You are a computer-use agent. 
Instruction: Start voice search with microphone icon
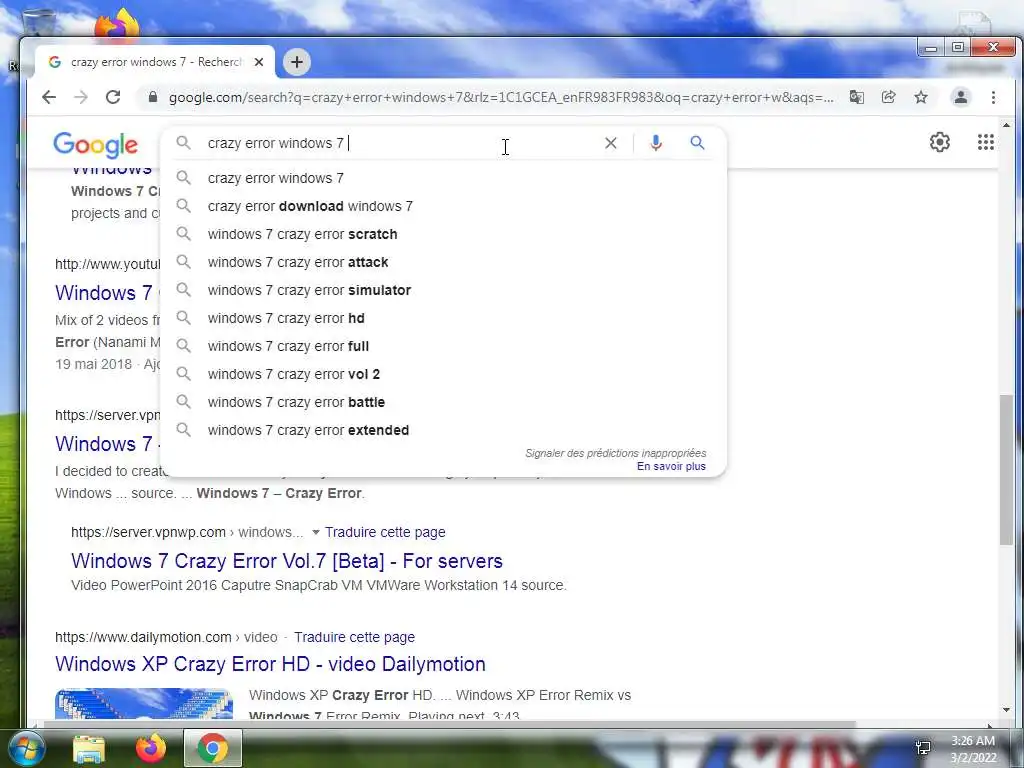(x=656, y=143)
